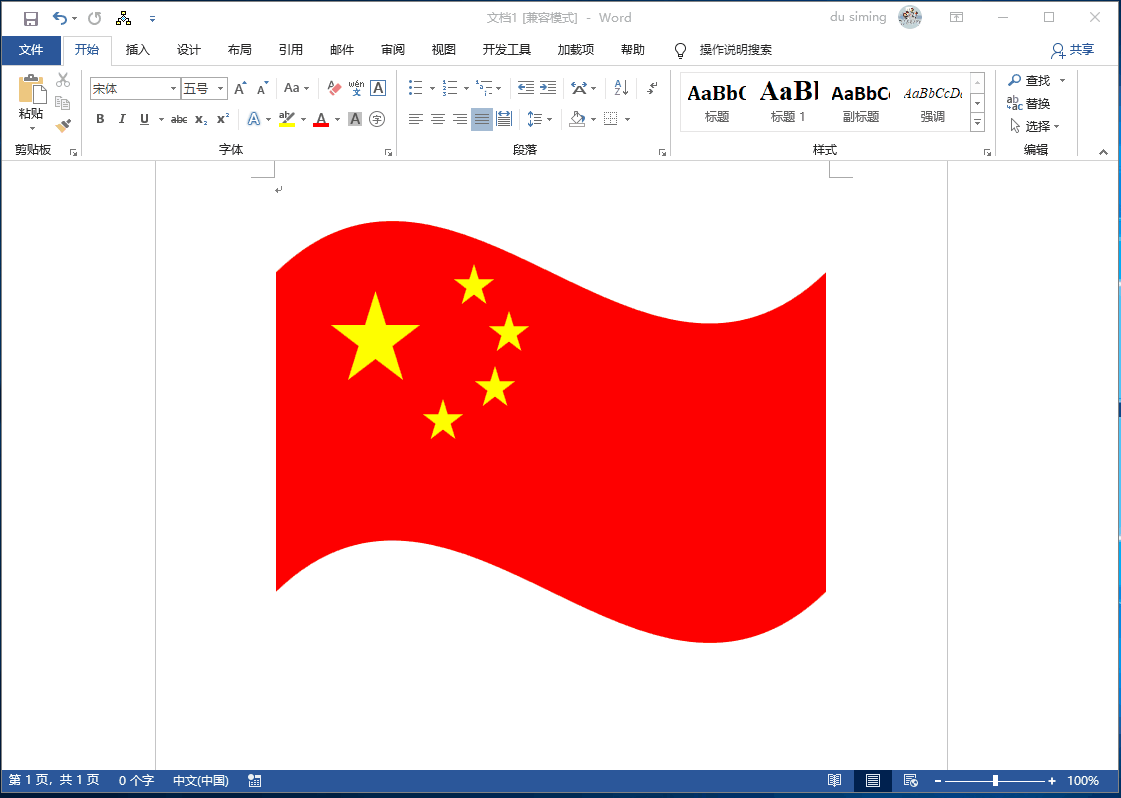The height and width of the screenshot is (798, 1121).
Task: Toggle Underline formatting
Action: click(x=144, y=119)
